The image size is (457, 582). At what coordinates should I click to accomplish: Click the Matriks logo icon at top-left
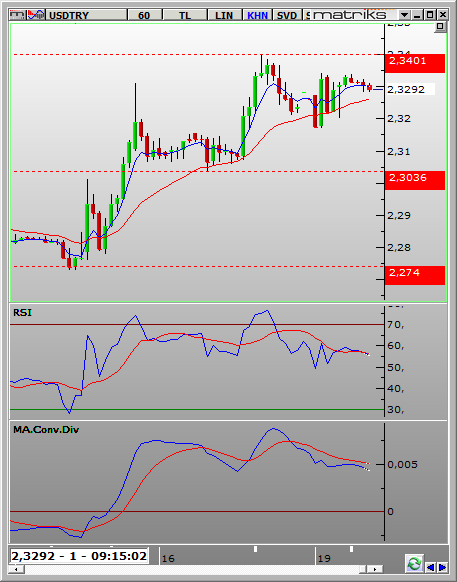coord(18,15)
